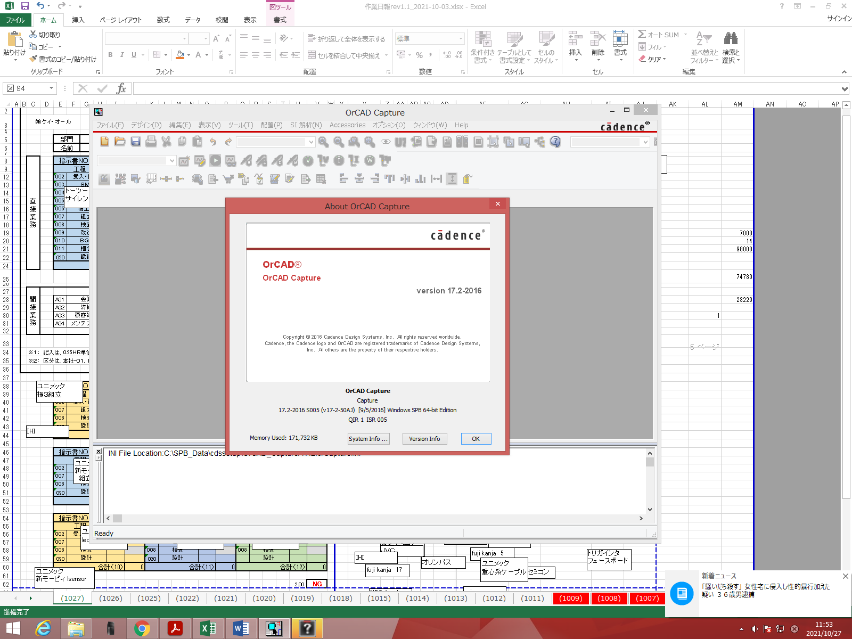
Task: Switch to Excel データ (Data) ribbon tab
Action: (x=192, y=20)
